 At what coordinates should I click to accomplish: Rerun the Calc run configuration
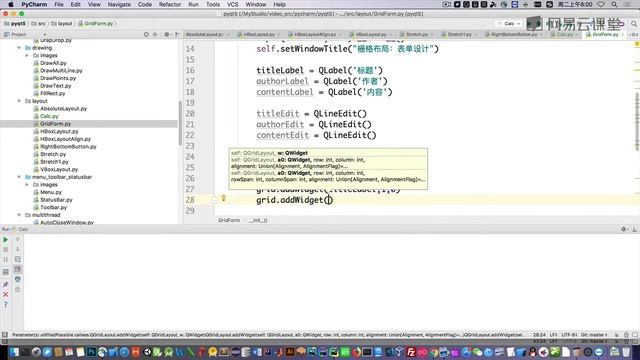tap(6, 240)
